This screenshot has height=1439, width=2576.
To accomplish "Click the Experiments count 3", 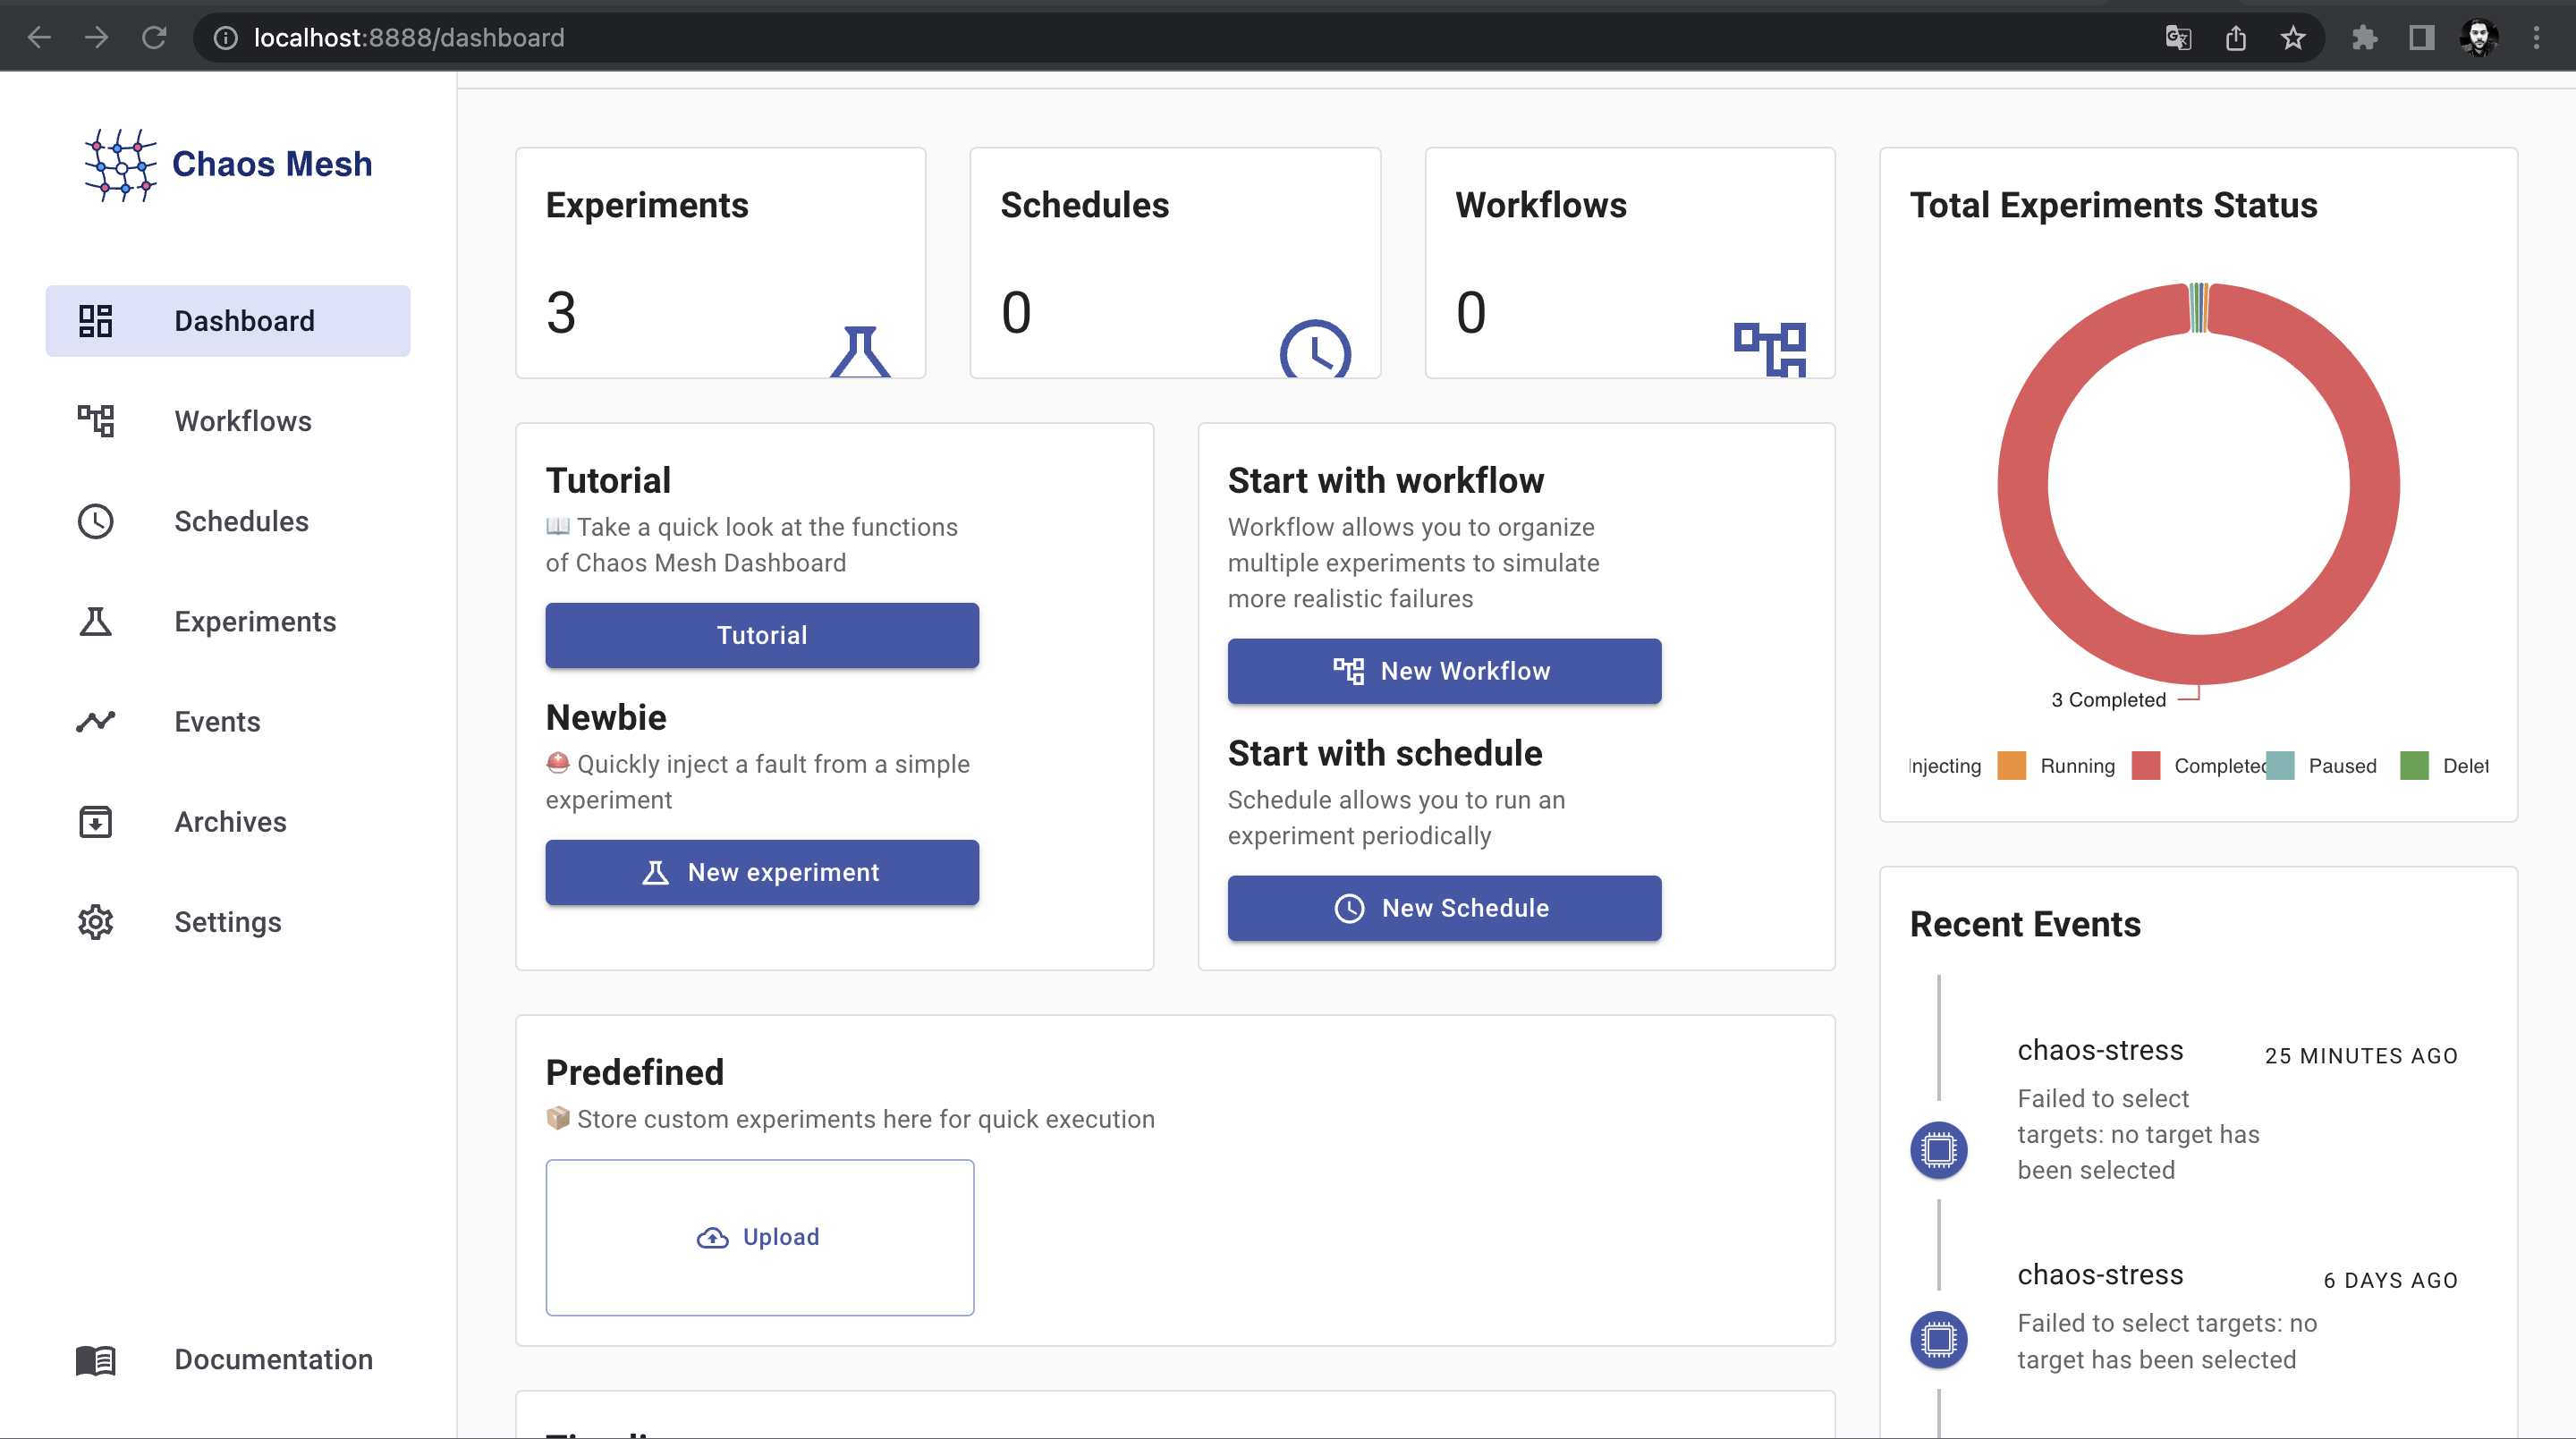I will point(561,313).
